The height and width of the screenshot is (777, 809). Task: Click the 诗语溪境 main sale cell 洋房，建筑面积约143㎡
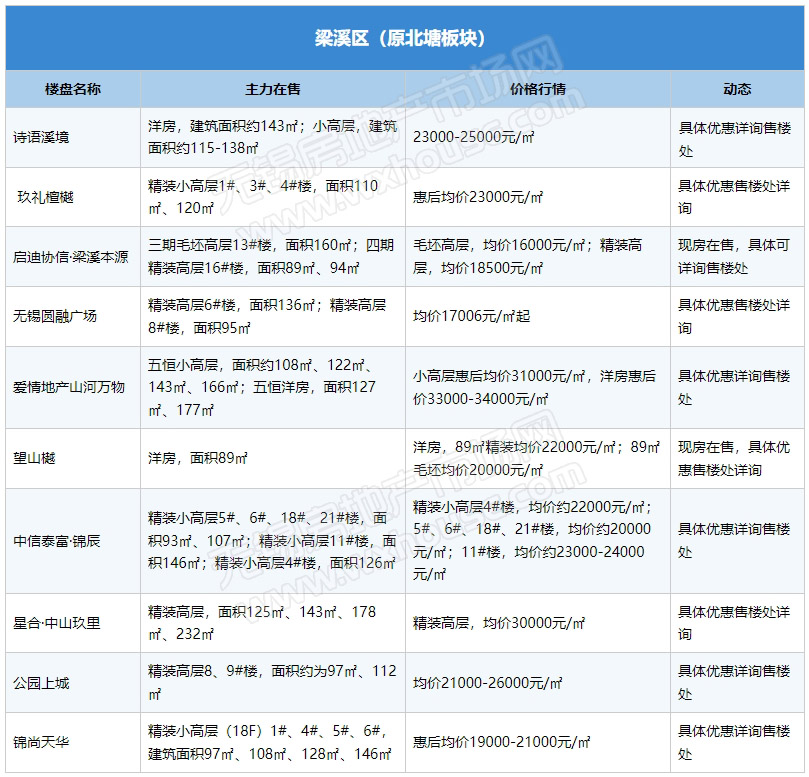272,137
